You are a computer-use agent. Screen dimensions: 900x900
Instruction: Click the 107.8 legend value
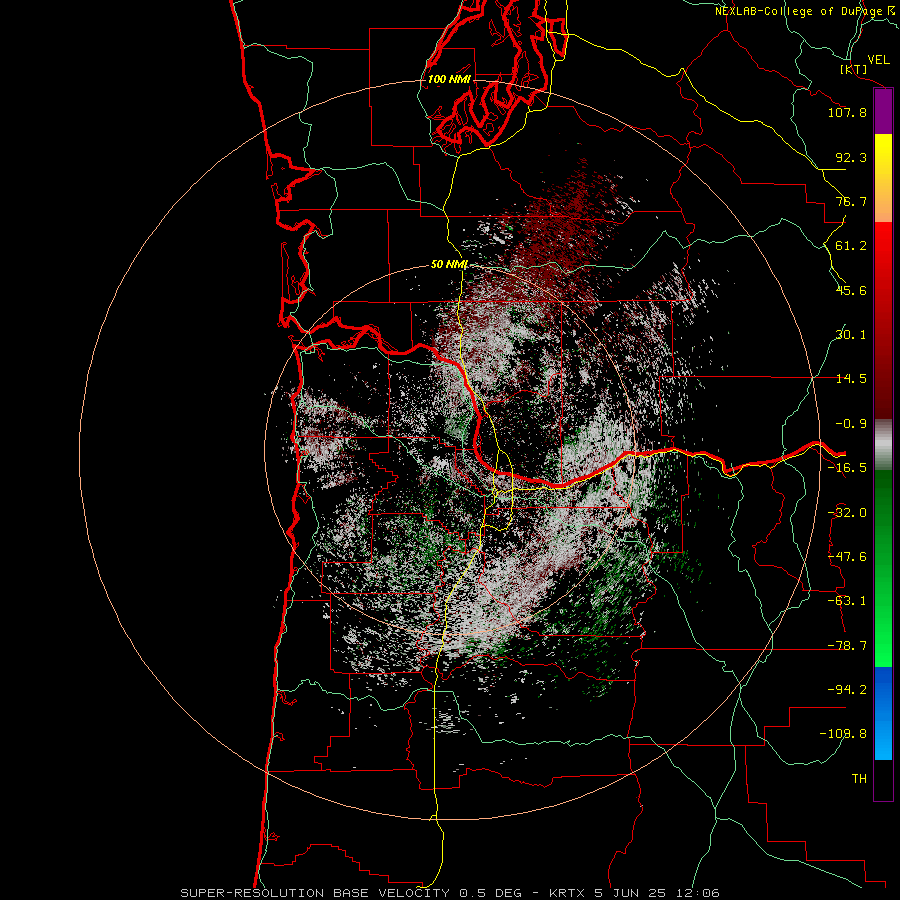pos(847,112)
